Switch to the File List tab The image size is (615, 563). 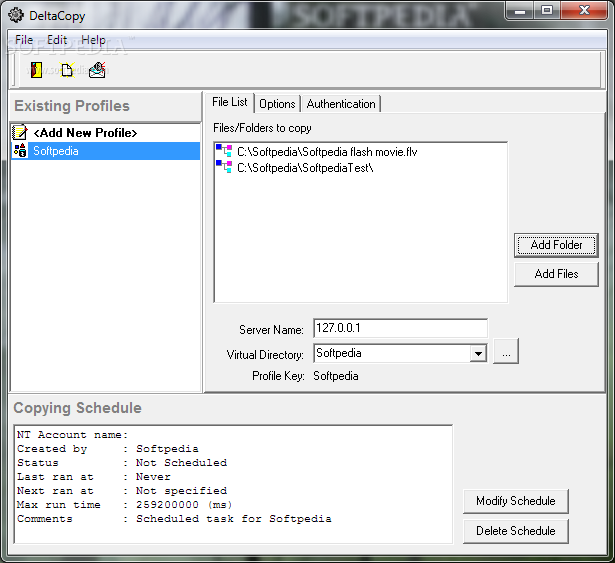230,102
